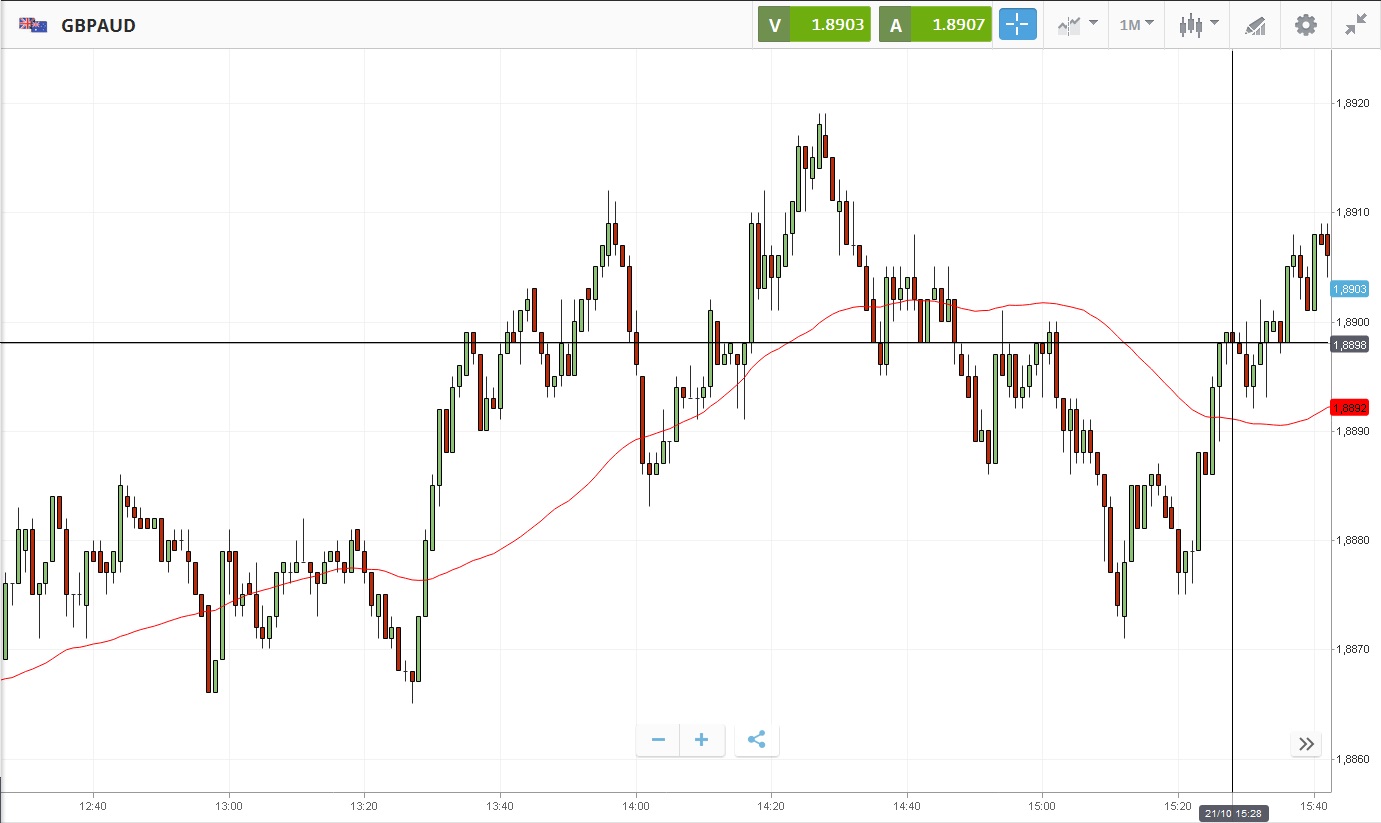Share the chart
This screenshot has height=823, width=1381.
tap(757, 740)
